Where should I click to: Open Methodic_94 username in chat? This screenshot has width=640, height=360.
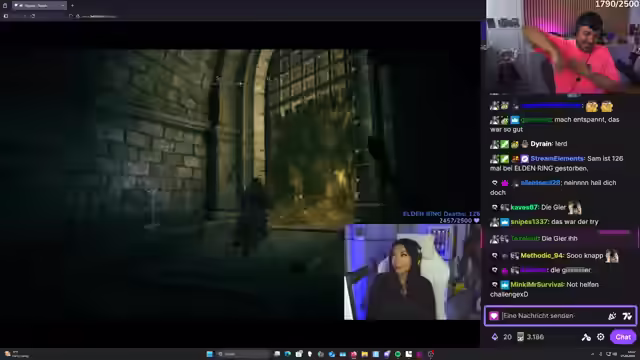542,256
